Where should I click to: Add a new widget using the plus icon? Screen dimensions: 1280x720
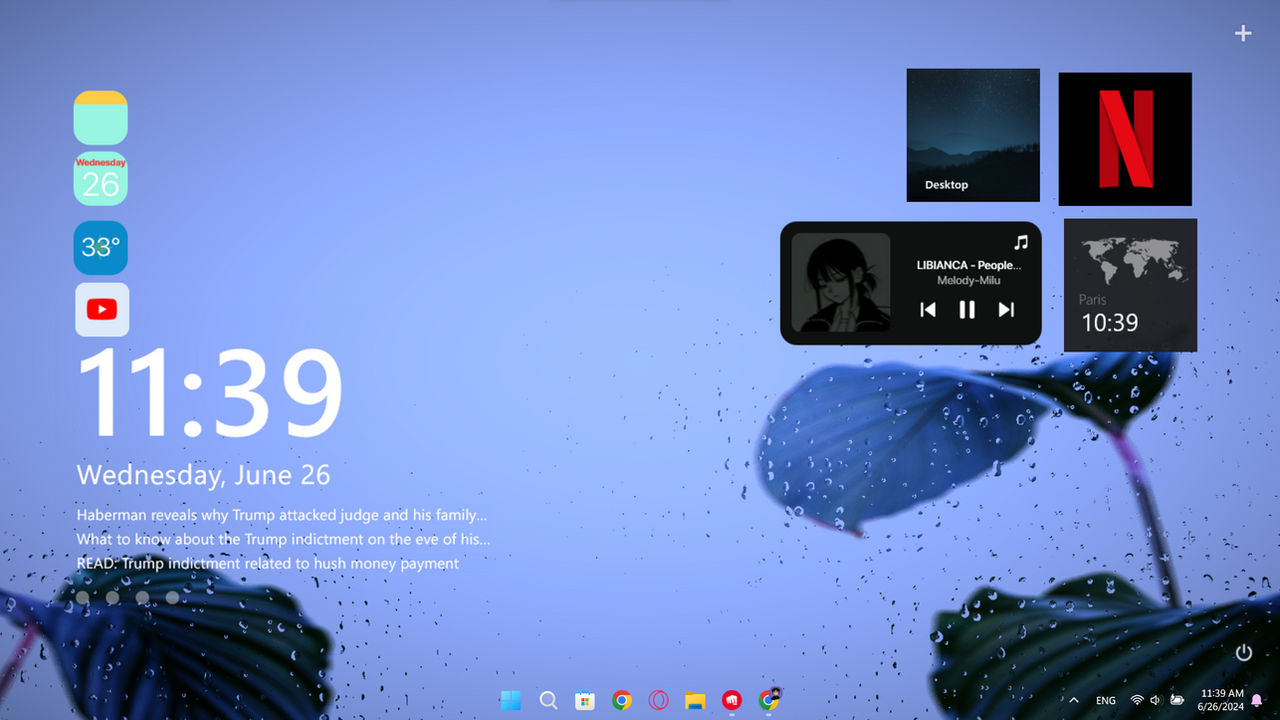tap(1242, 33)
